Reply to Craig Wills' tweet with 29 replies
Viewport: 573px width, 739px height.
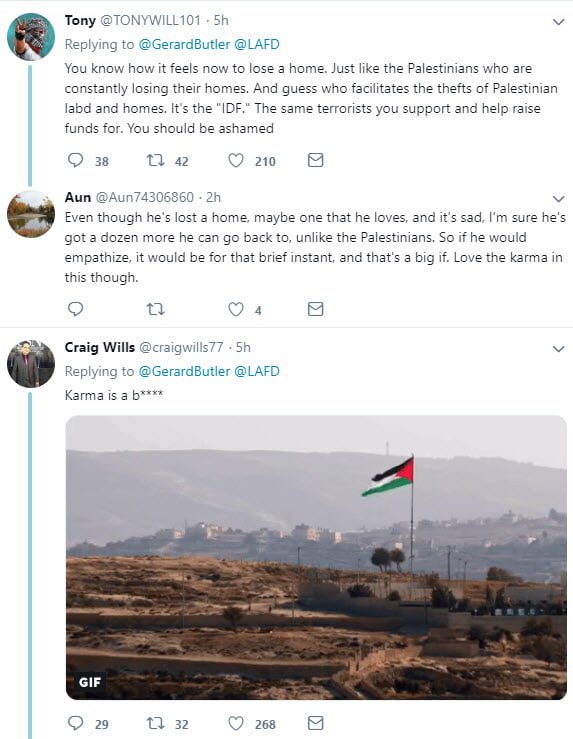click(75, 723)
